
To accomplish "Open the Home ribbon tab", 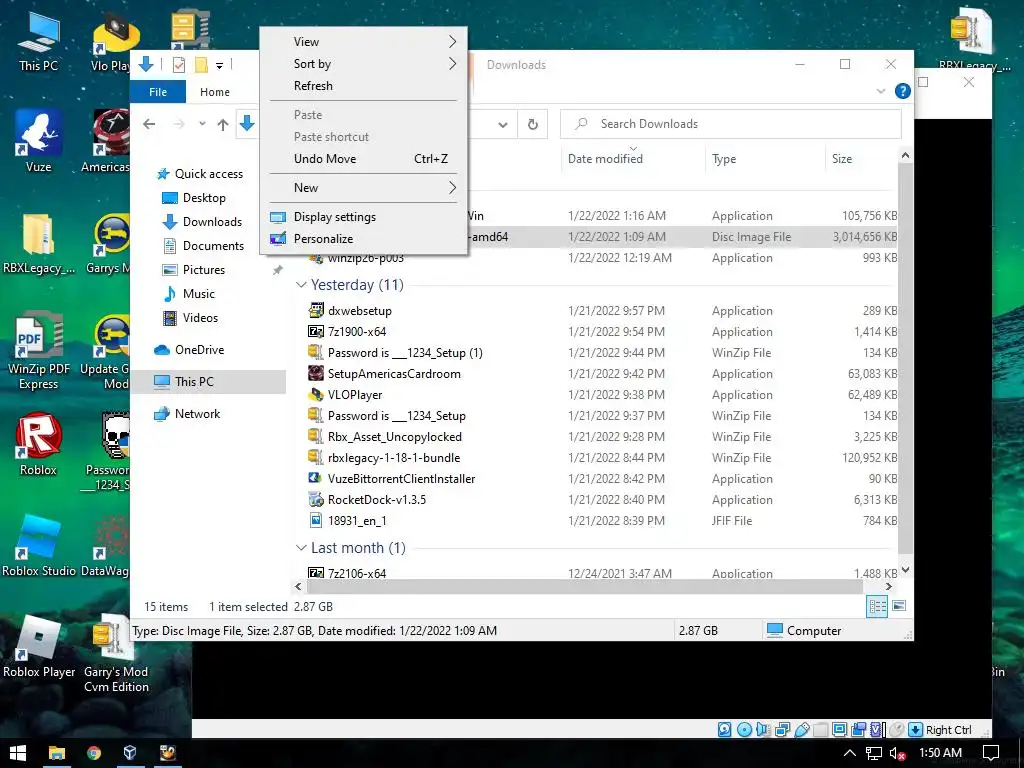I will pos(215,92).
